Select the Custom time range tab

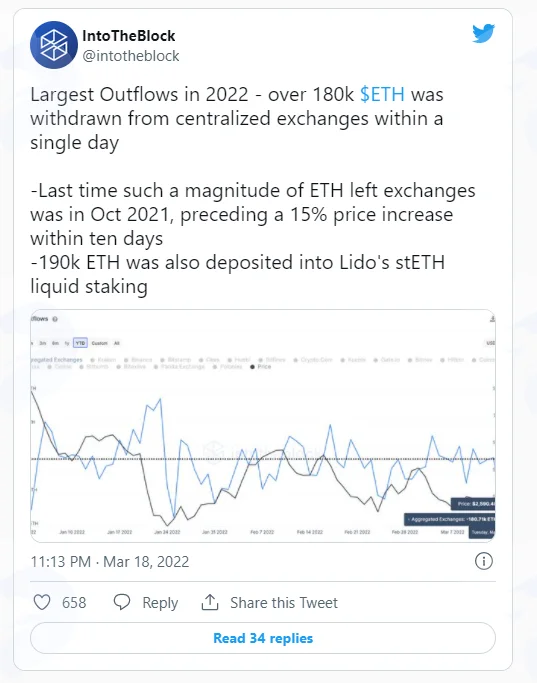pos(99,343)
